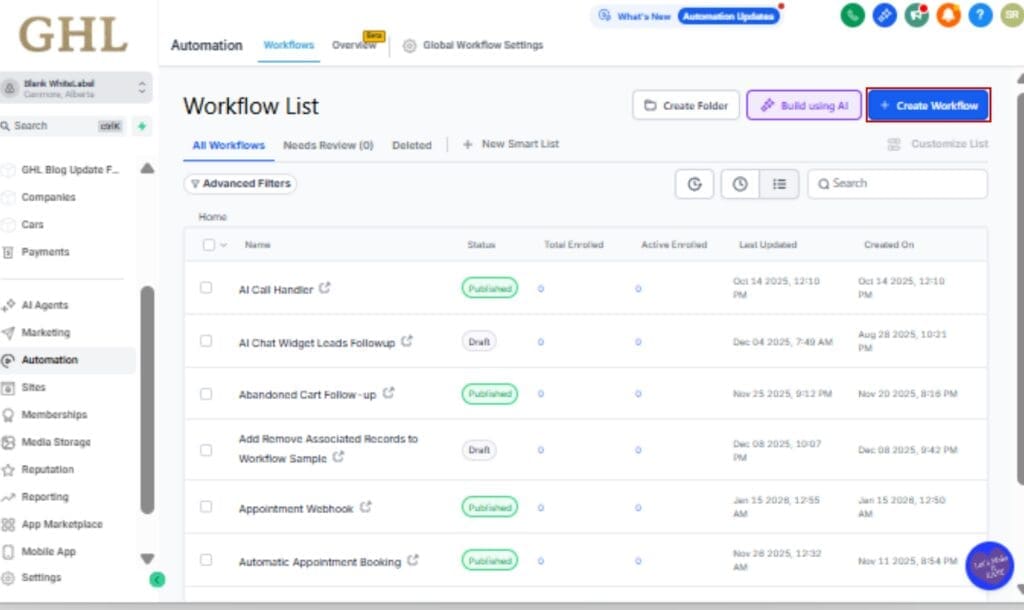Open the phone dialer icon in header
Viewport: 1024px width, 610px height.
click(852, 16)
